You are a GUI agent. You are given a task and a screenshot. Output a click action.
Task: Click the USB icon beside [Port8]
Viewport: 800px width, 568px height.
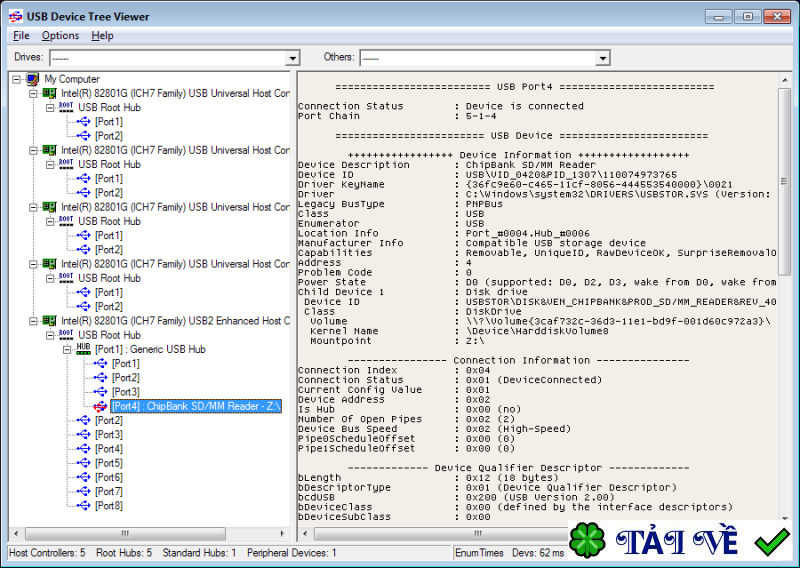click(83, 506)
